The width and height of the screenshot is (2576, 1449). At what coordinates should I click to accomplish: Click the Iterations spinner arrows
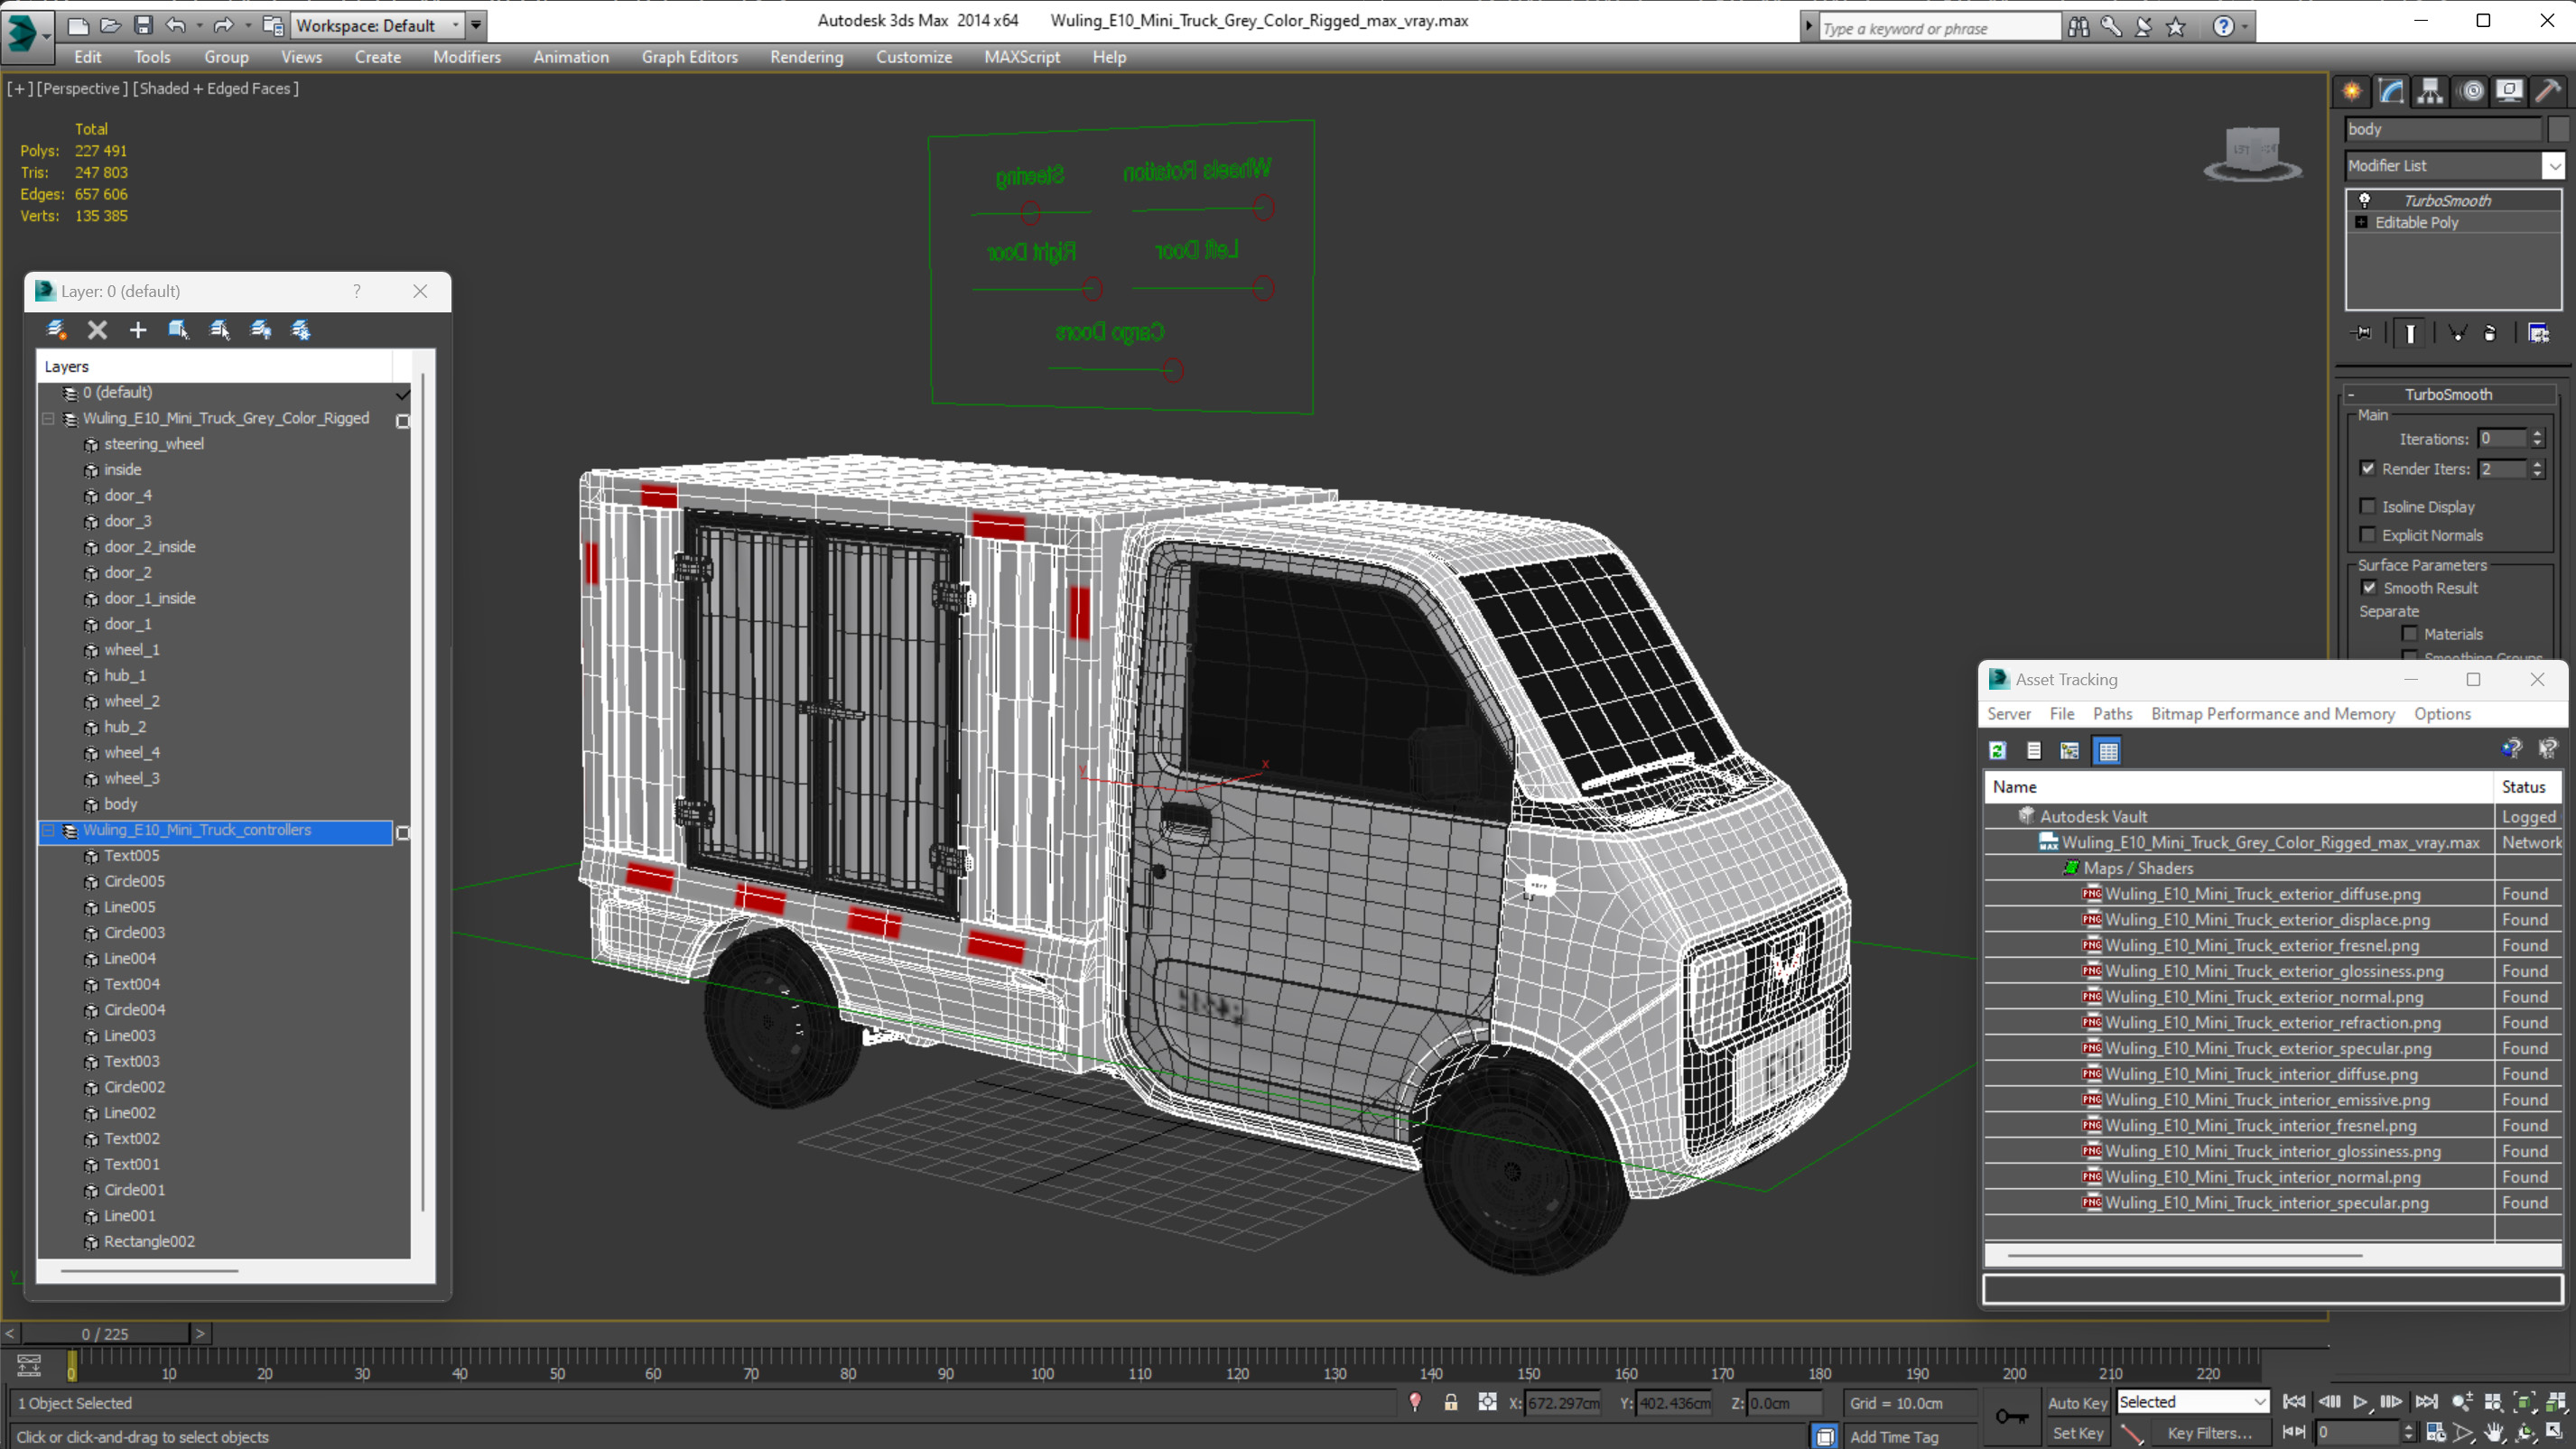(2537, 439)
